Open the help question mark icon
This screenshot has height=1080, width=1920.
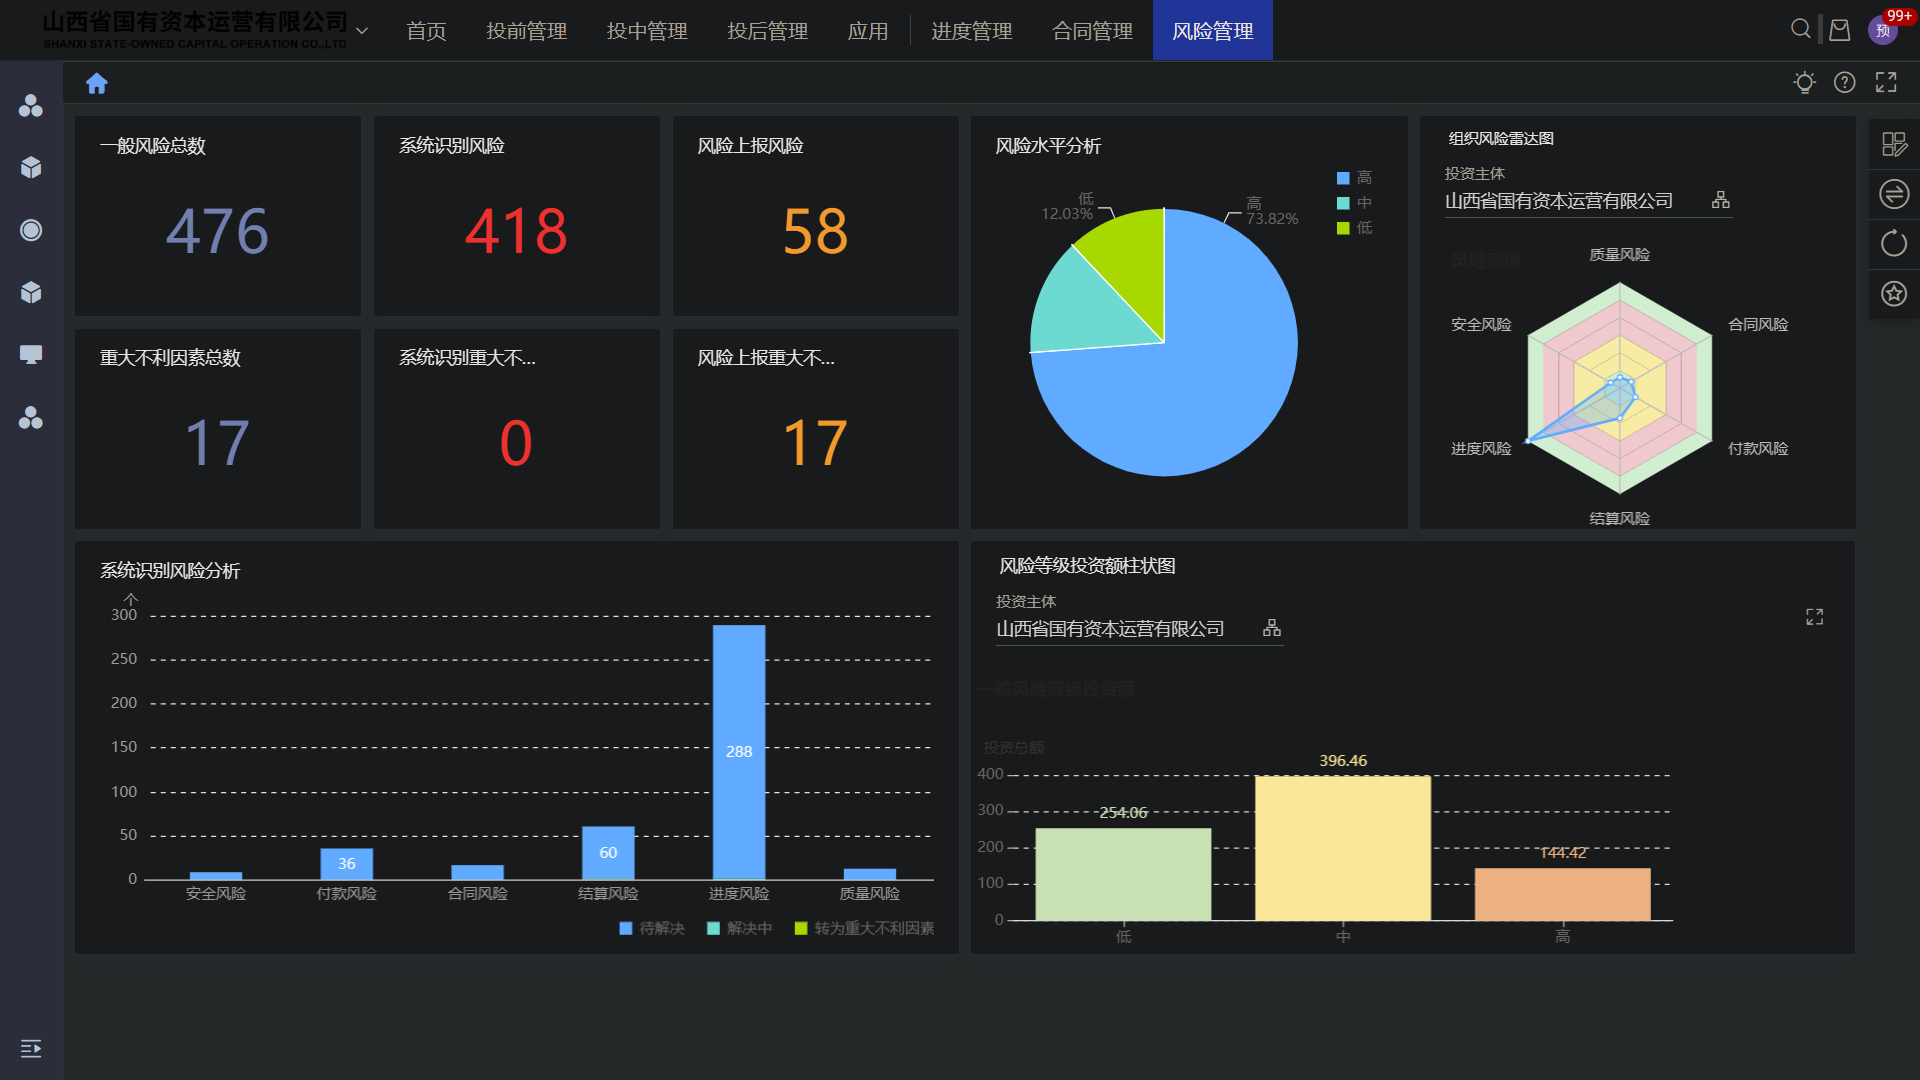(1844, 83)
